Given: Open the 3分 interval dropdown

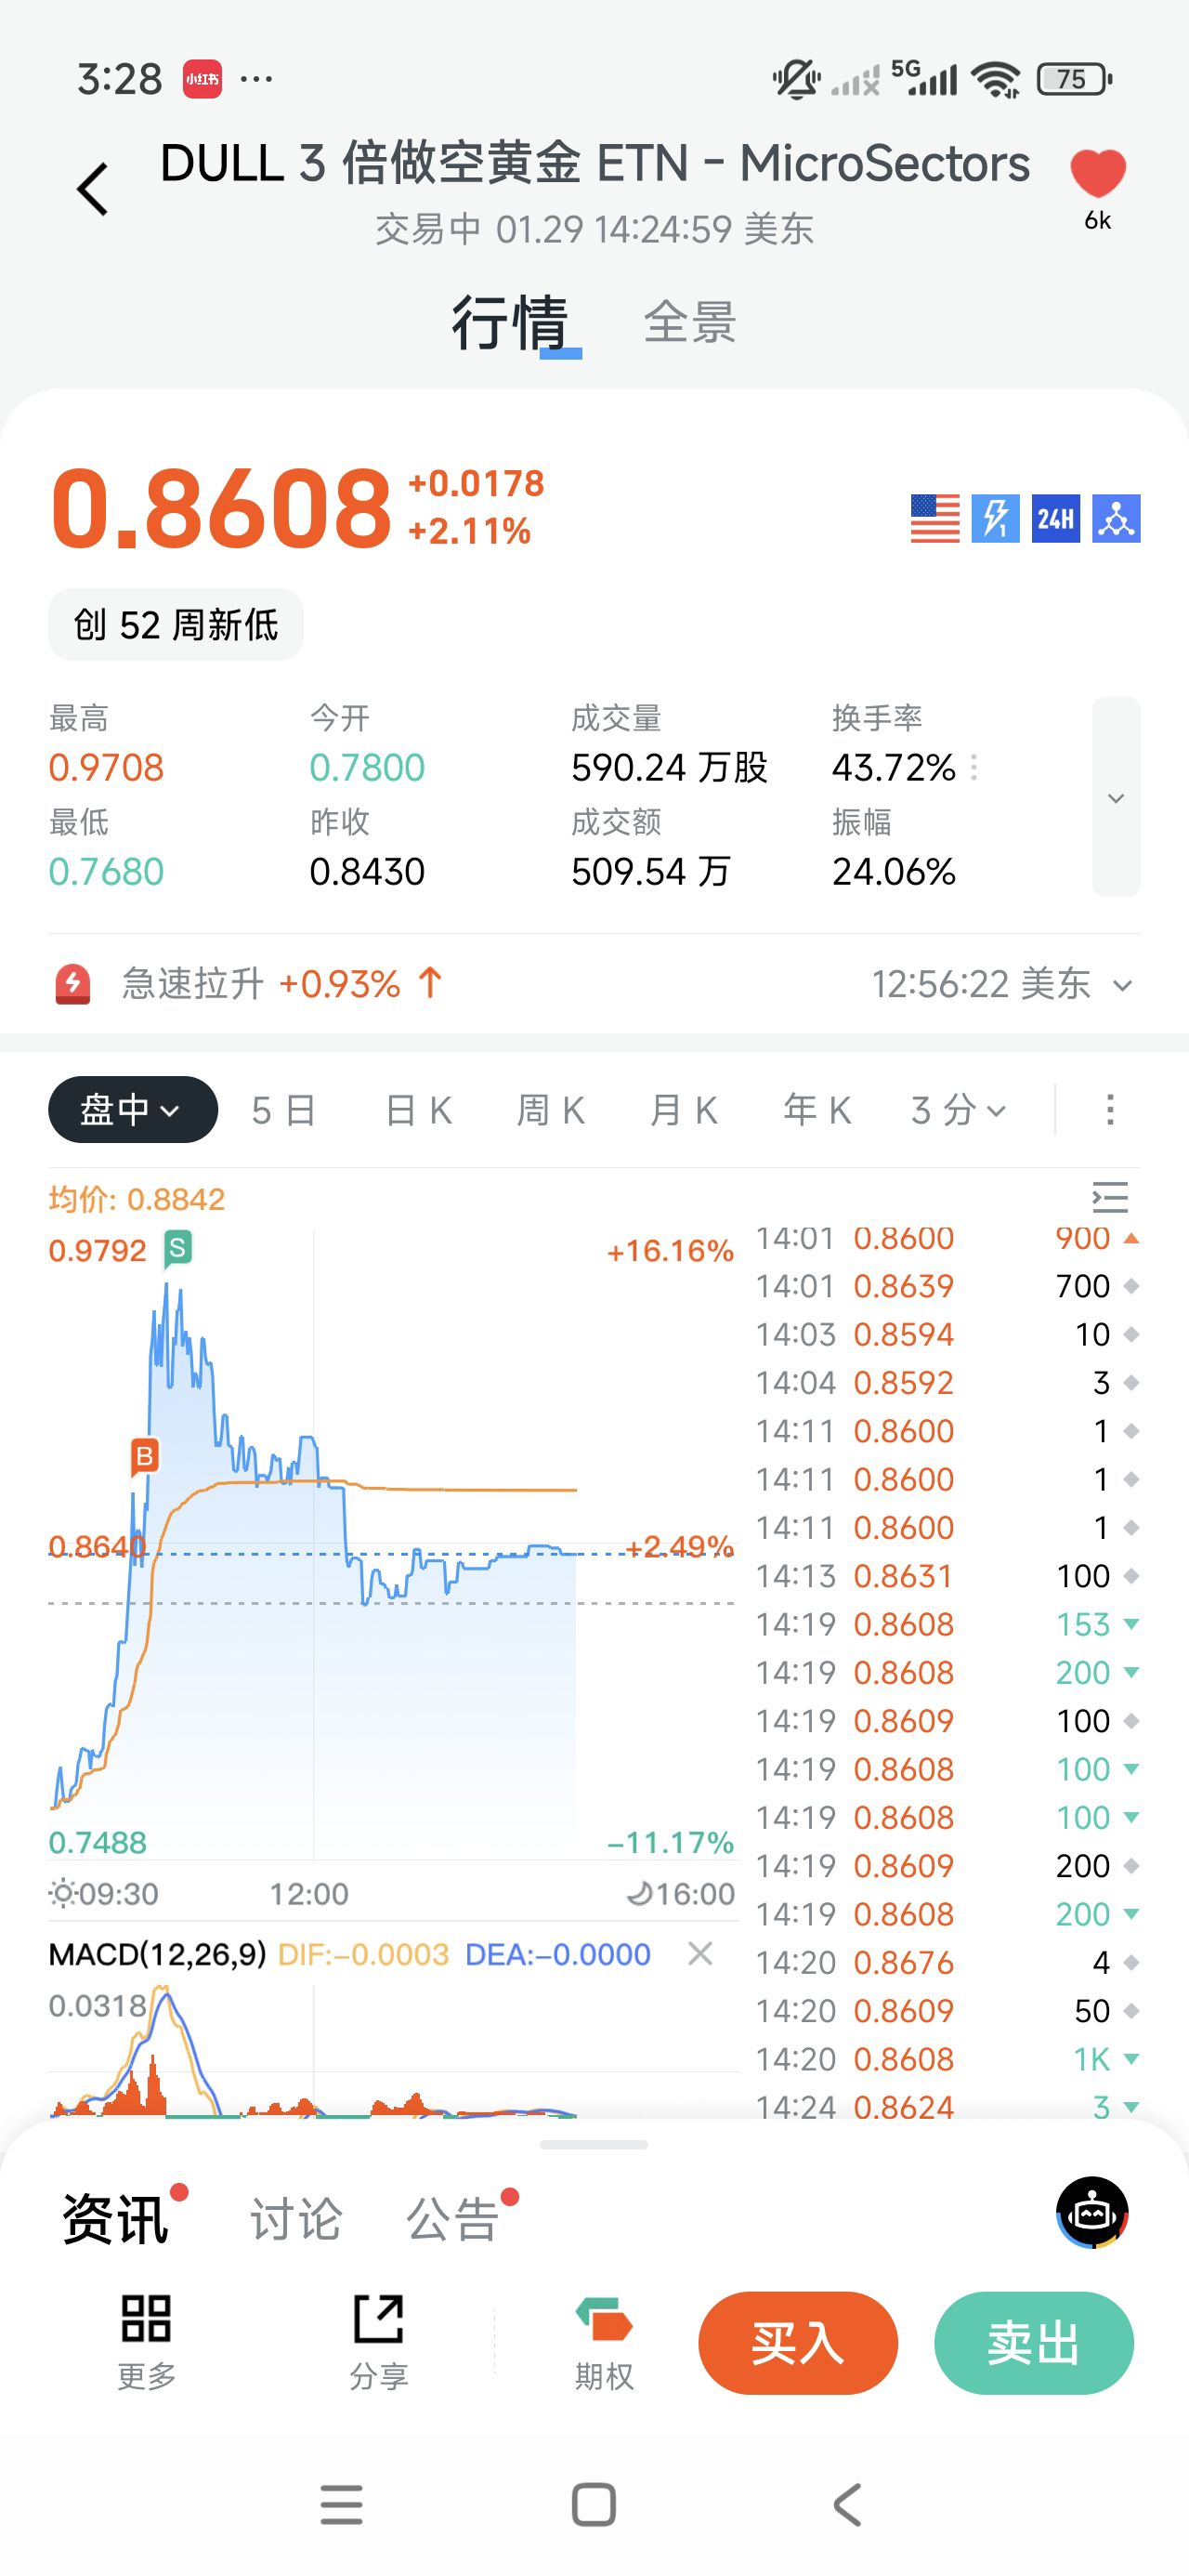Looking at the screenshot, I should (958, 1109).
